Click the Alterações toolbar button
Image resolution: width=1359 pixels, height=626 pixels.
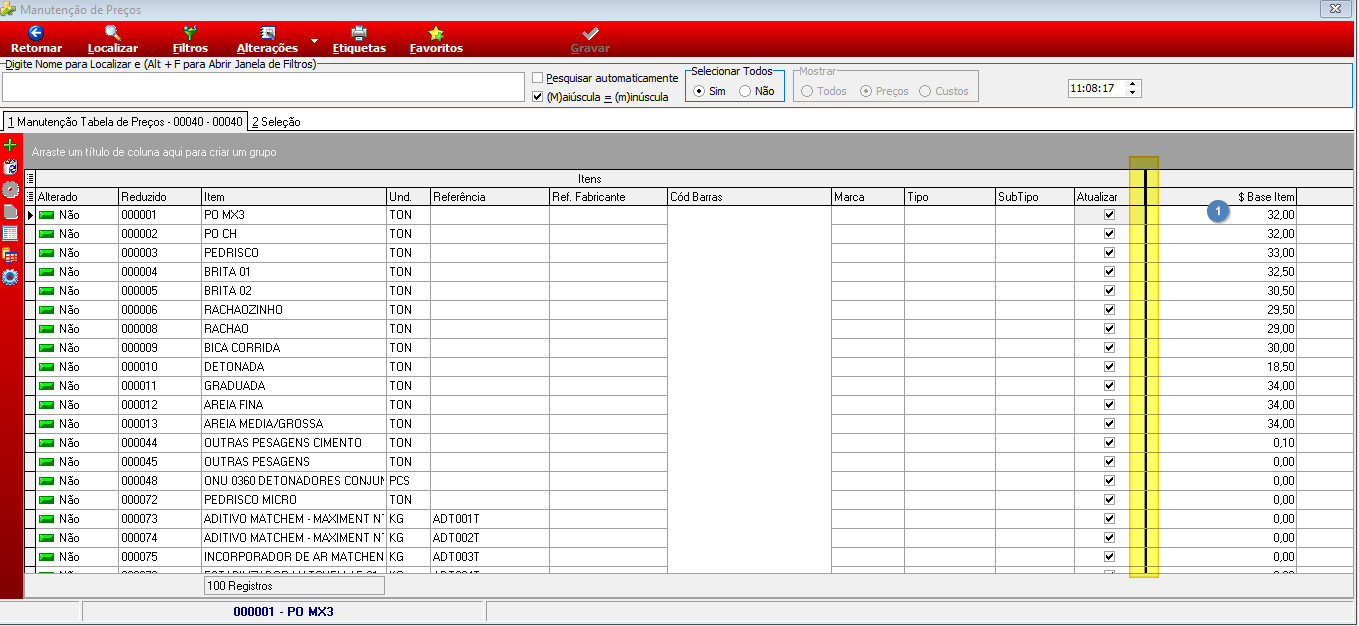267,40
